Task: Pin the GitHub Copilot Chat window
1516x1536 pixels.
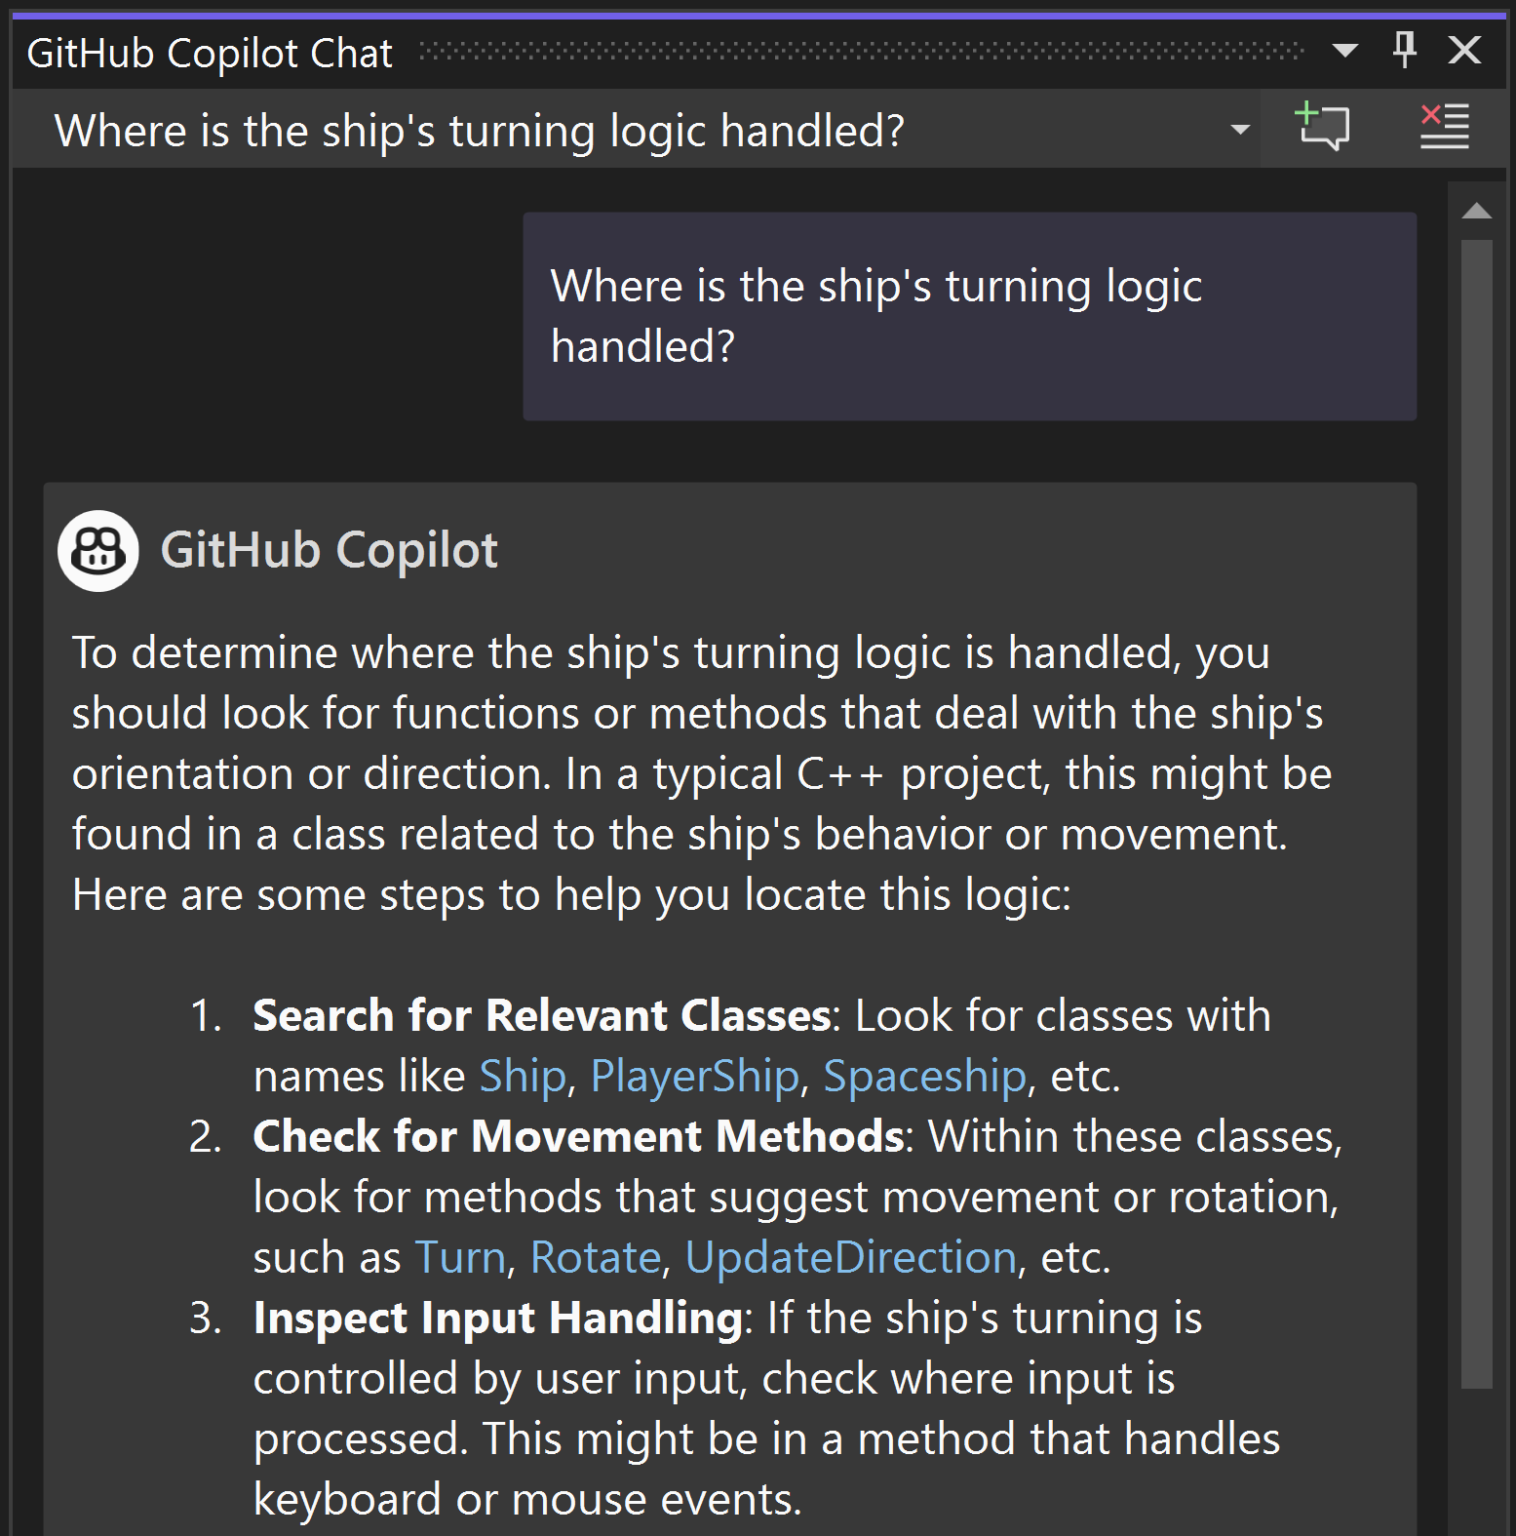Action: tap(1403, 51)
